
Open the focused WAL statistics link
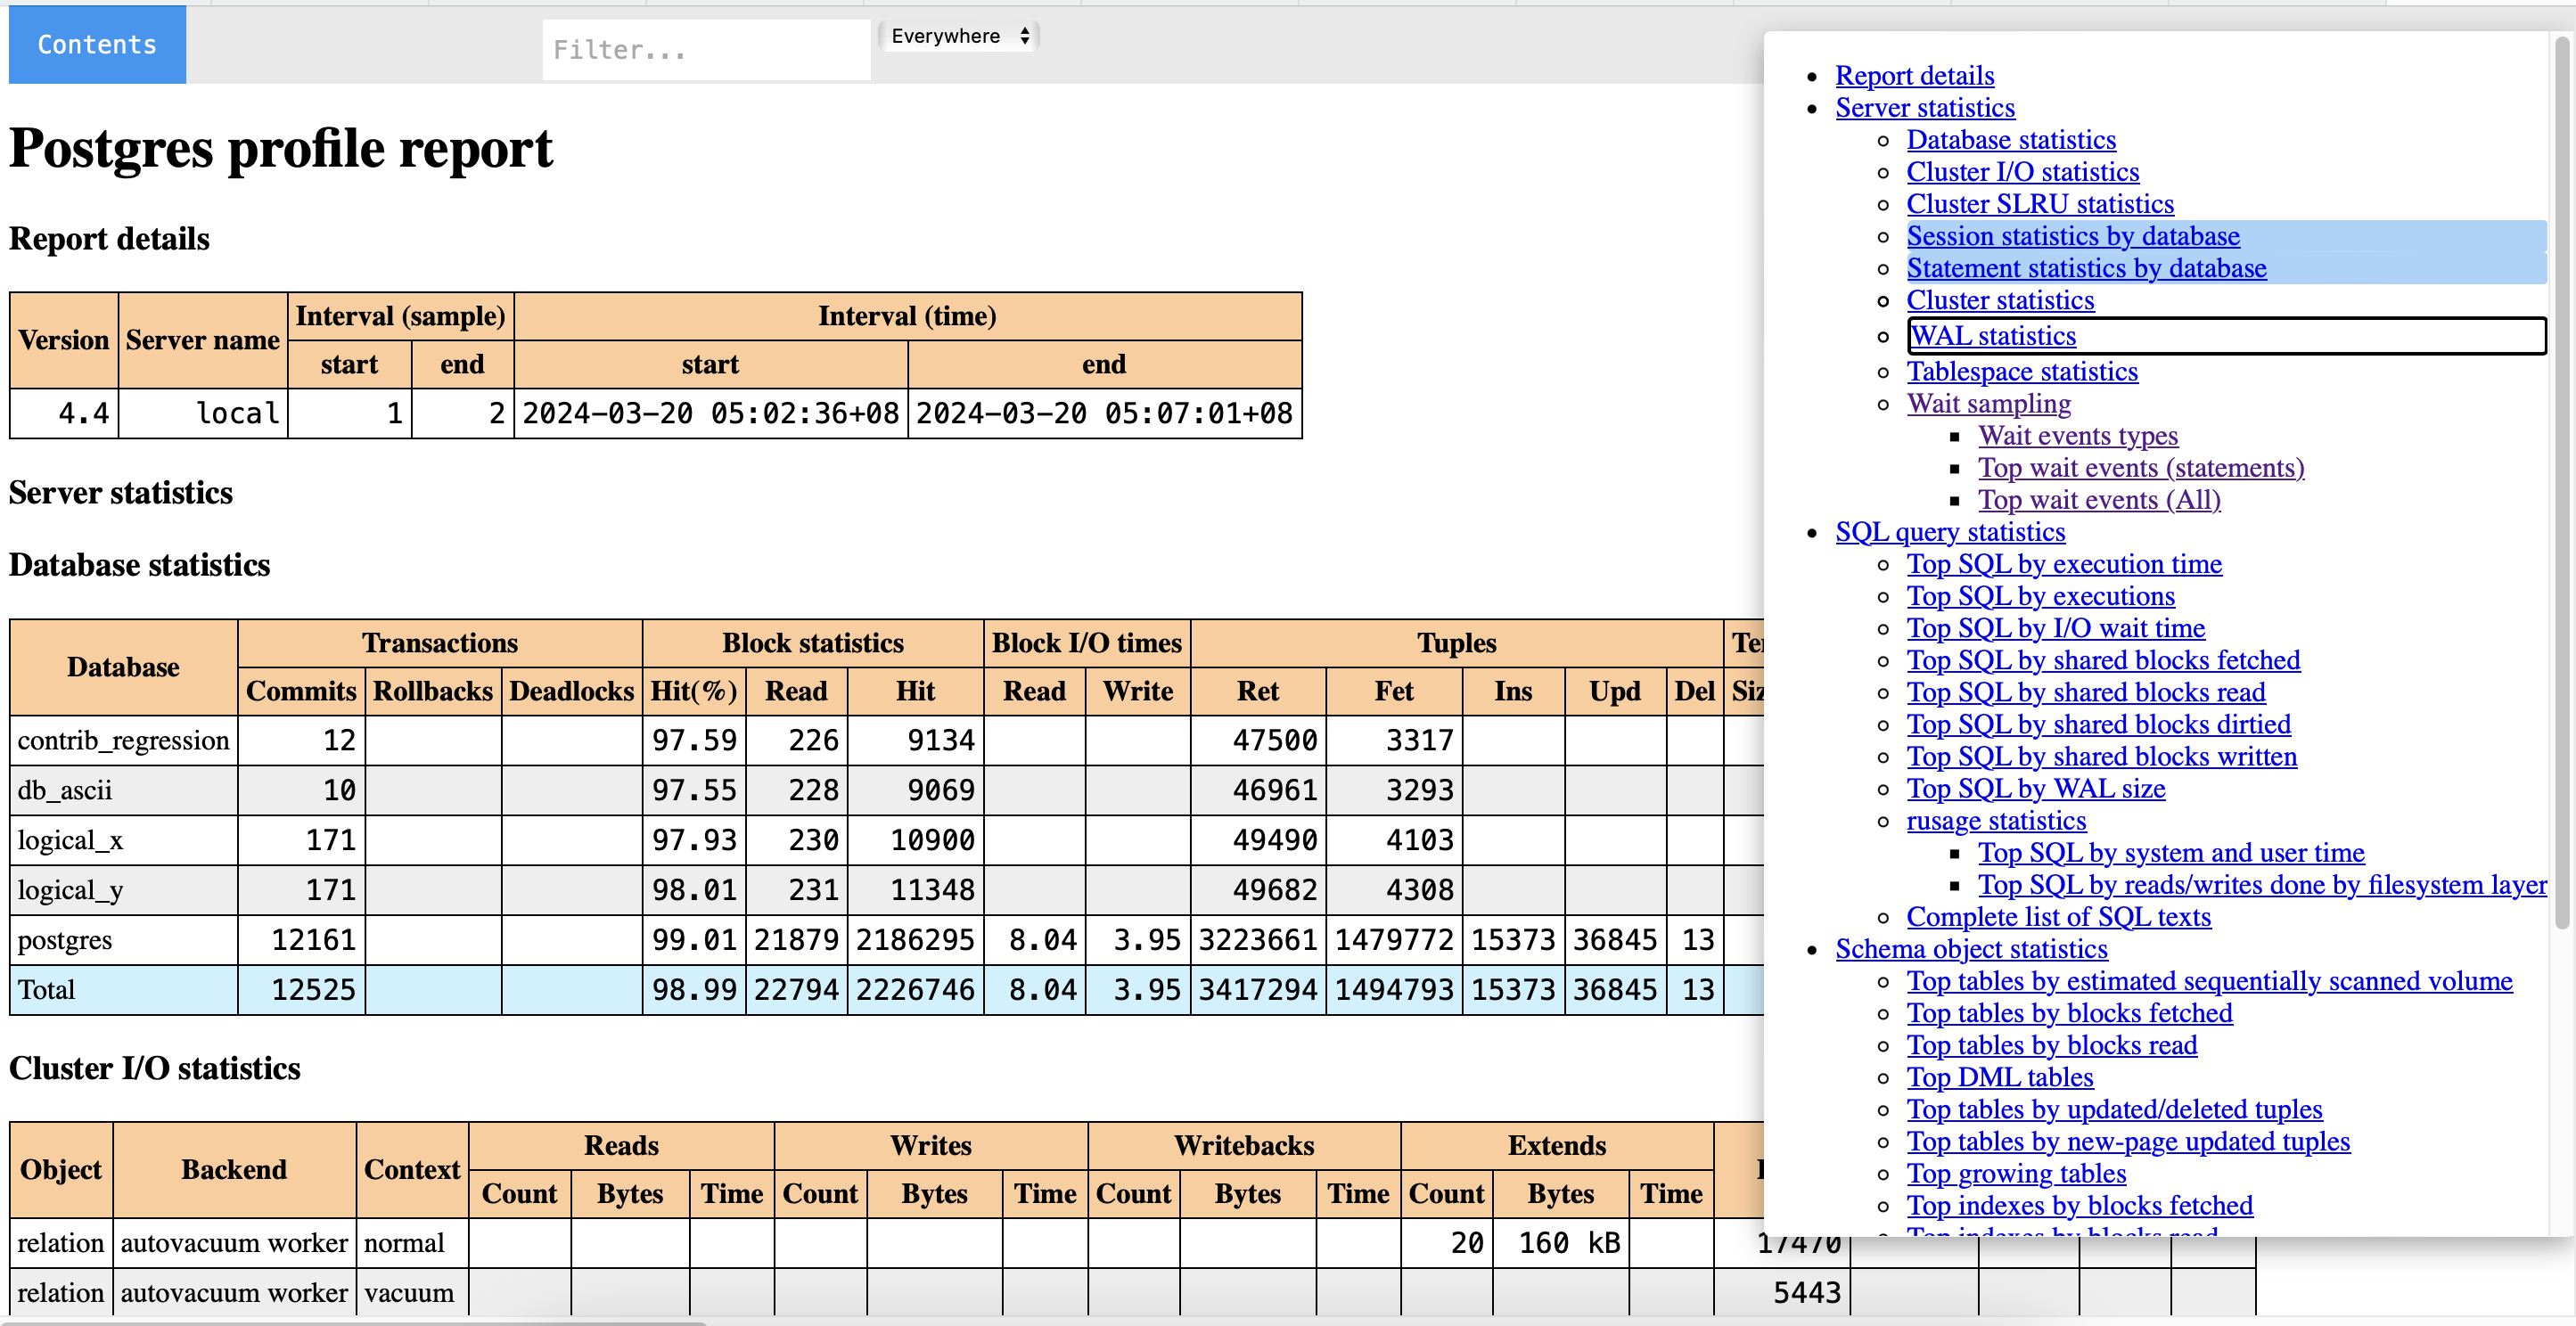pos(1993,336)
